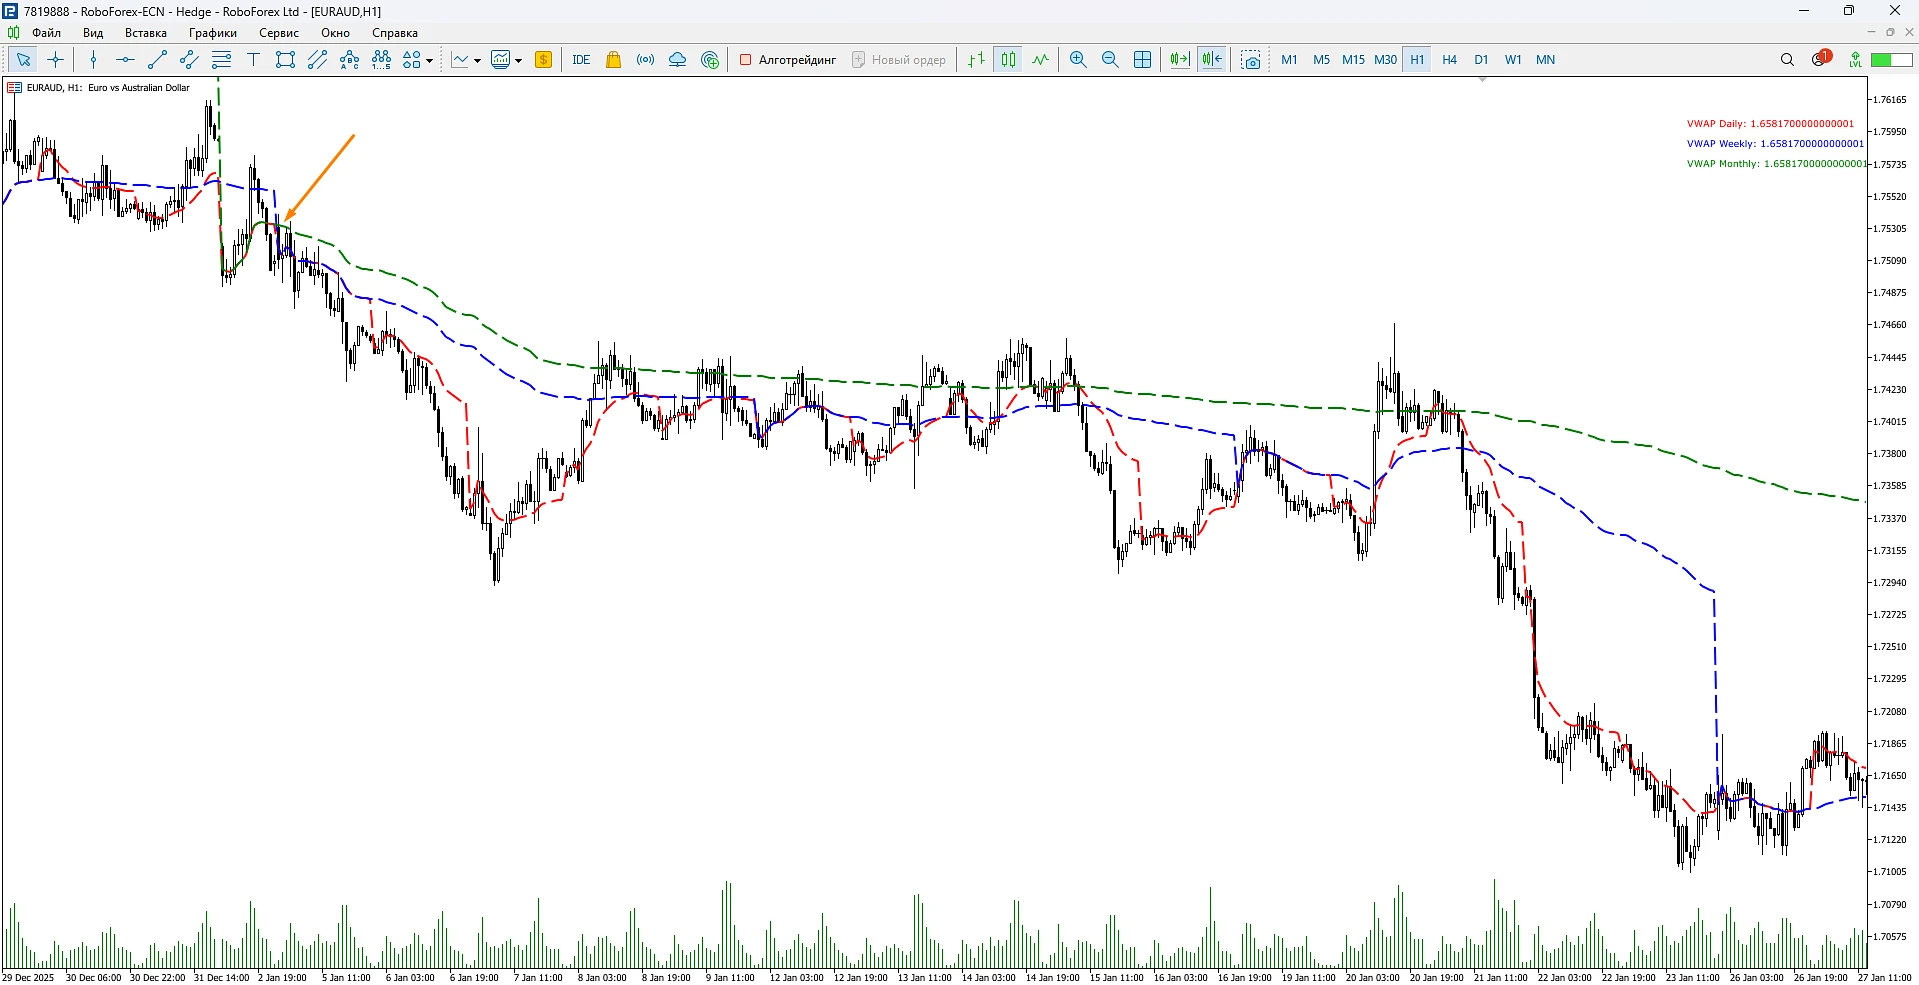This screenshot has height=985, width=1919.
Task: Toggle chart auto-scroll to latest bar
Action: click(x=1180, y=60)
